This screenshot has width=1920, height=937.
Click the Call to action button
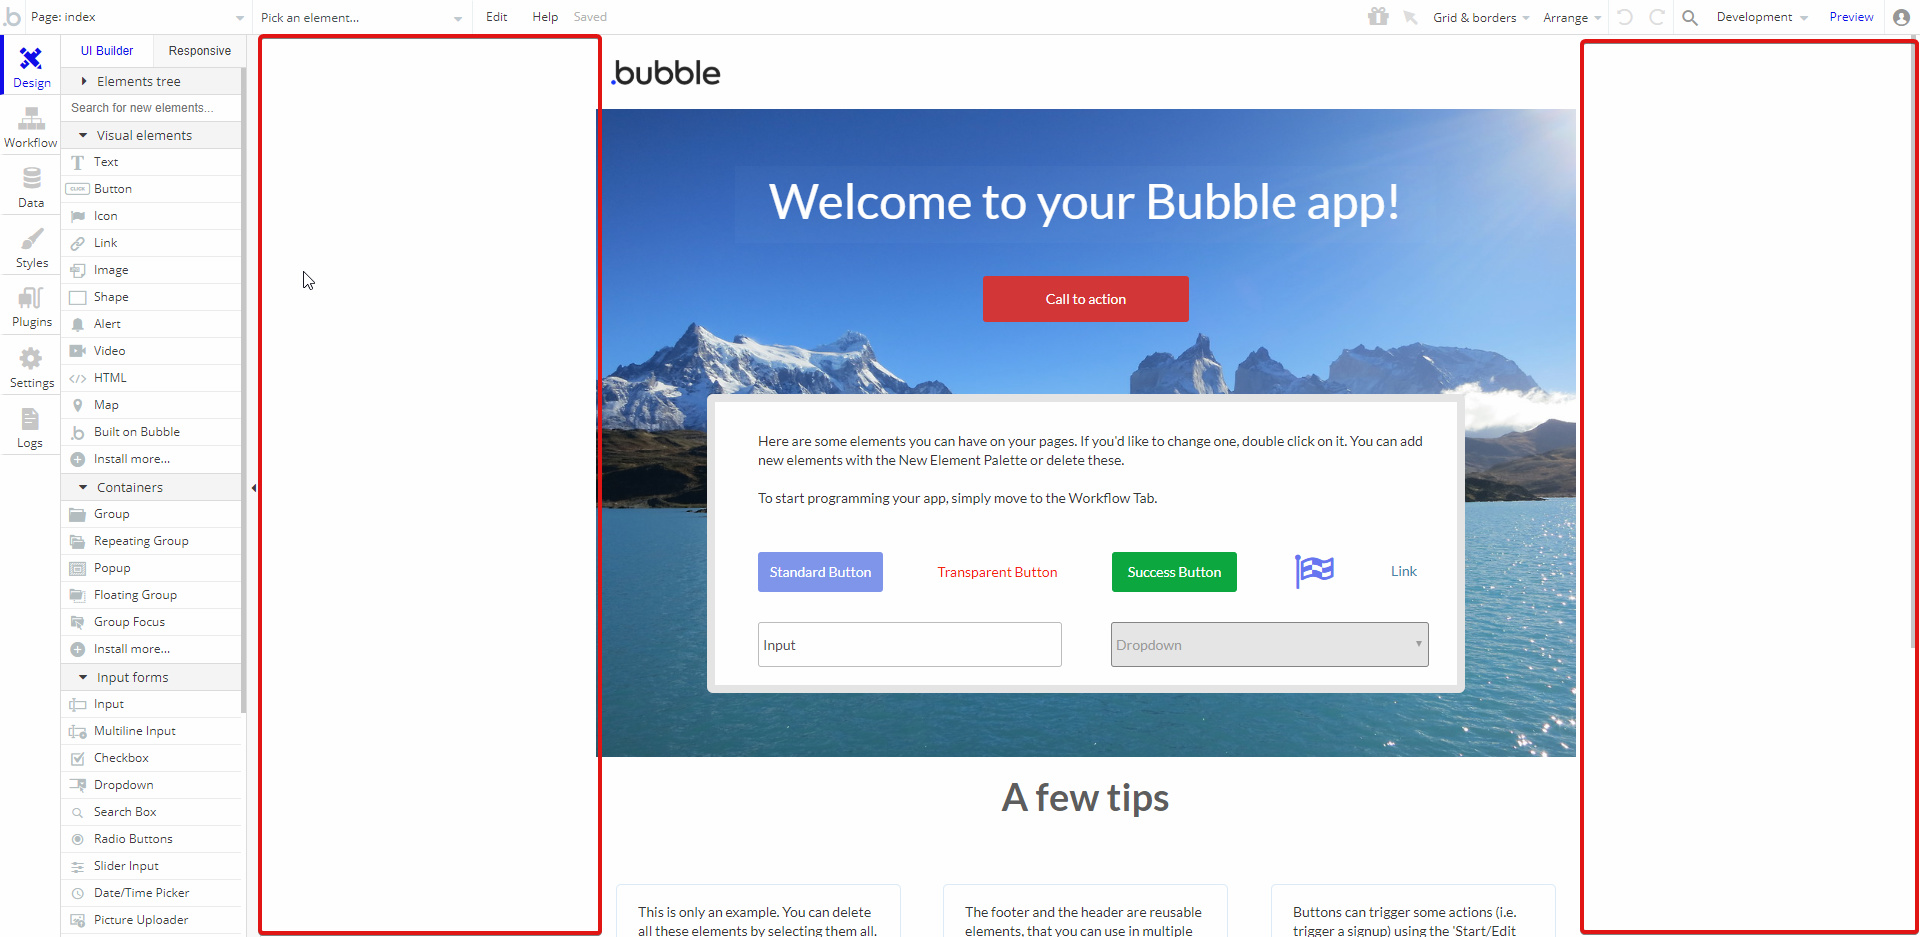click(x=1086, y=299)
